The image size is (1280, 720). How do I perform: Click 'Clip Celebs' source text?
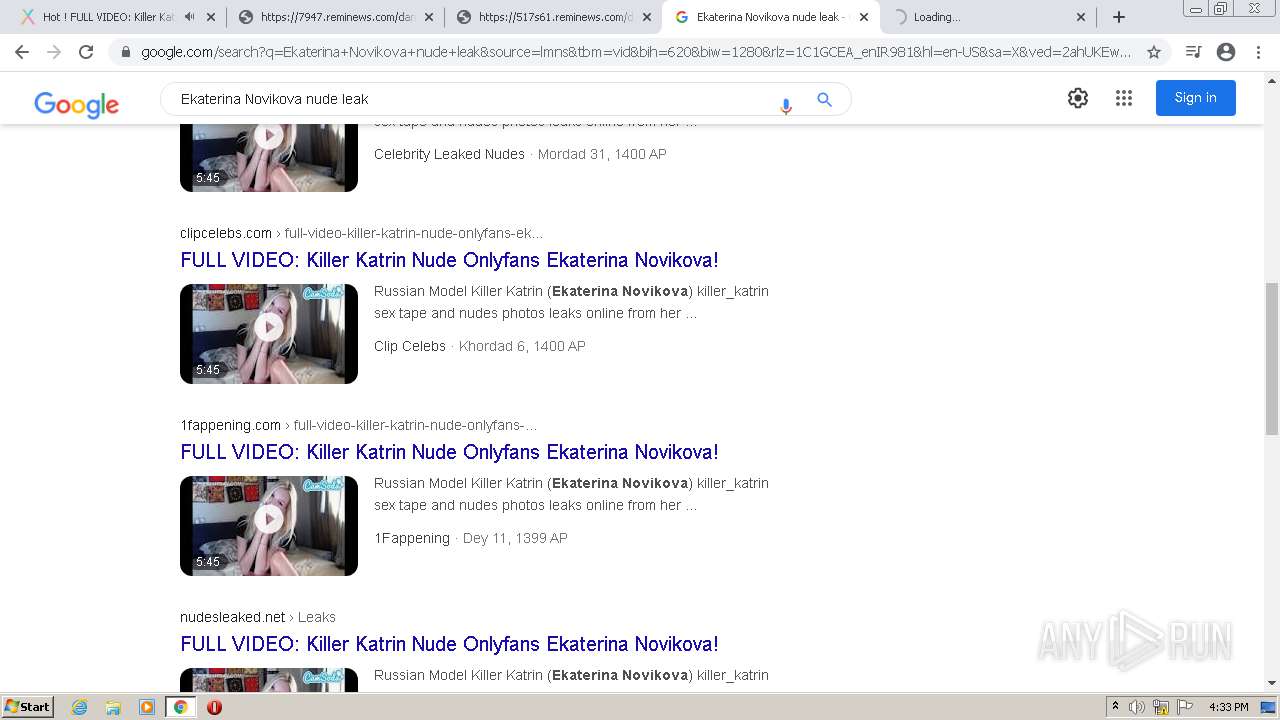410,346
